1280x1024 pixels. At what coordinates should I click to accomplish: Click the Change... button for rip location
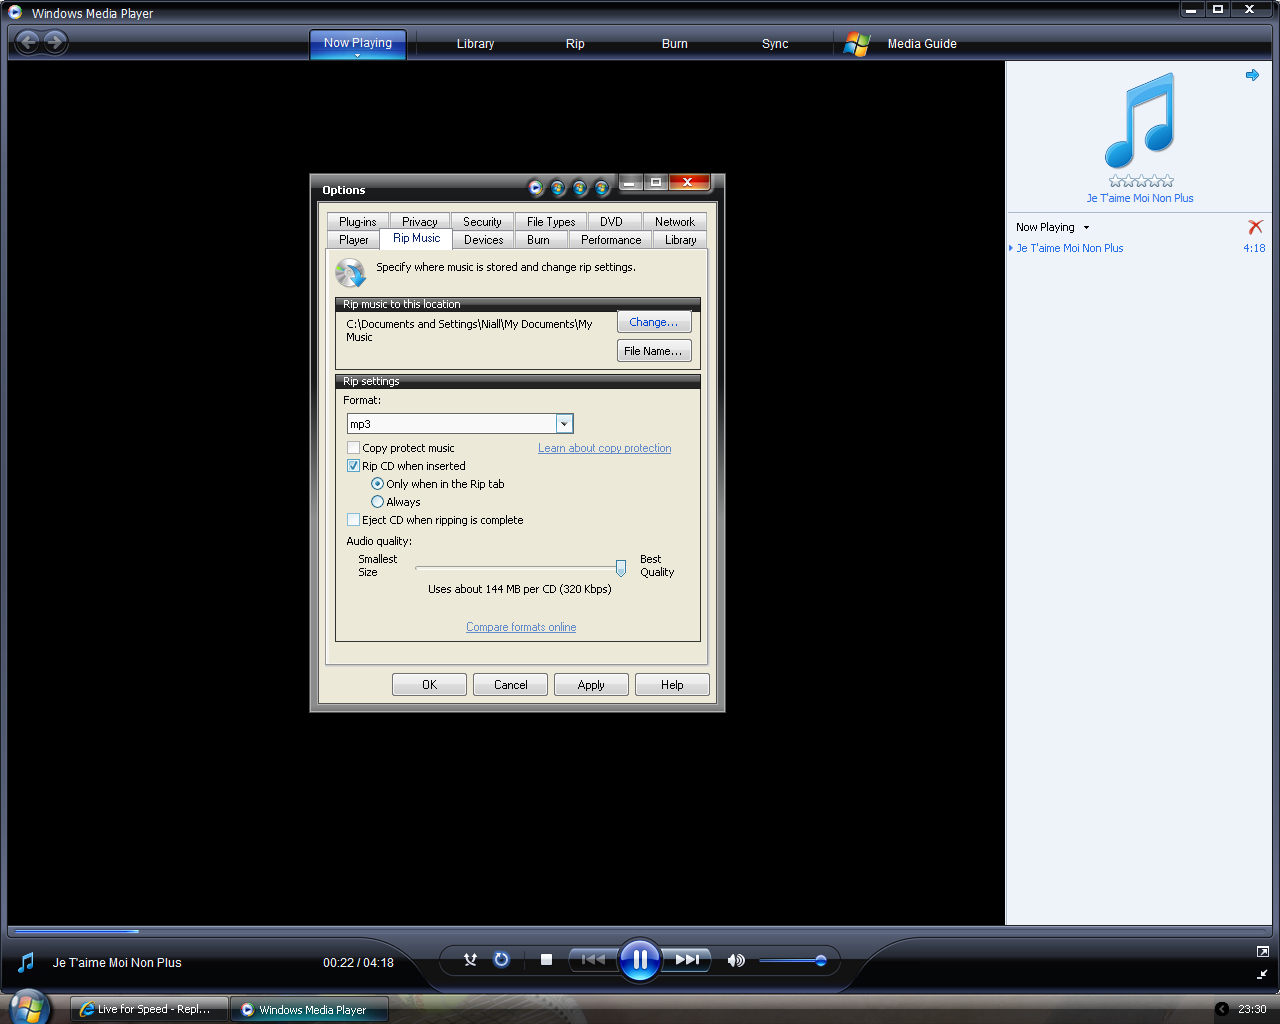[x=654, y=322]
